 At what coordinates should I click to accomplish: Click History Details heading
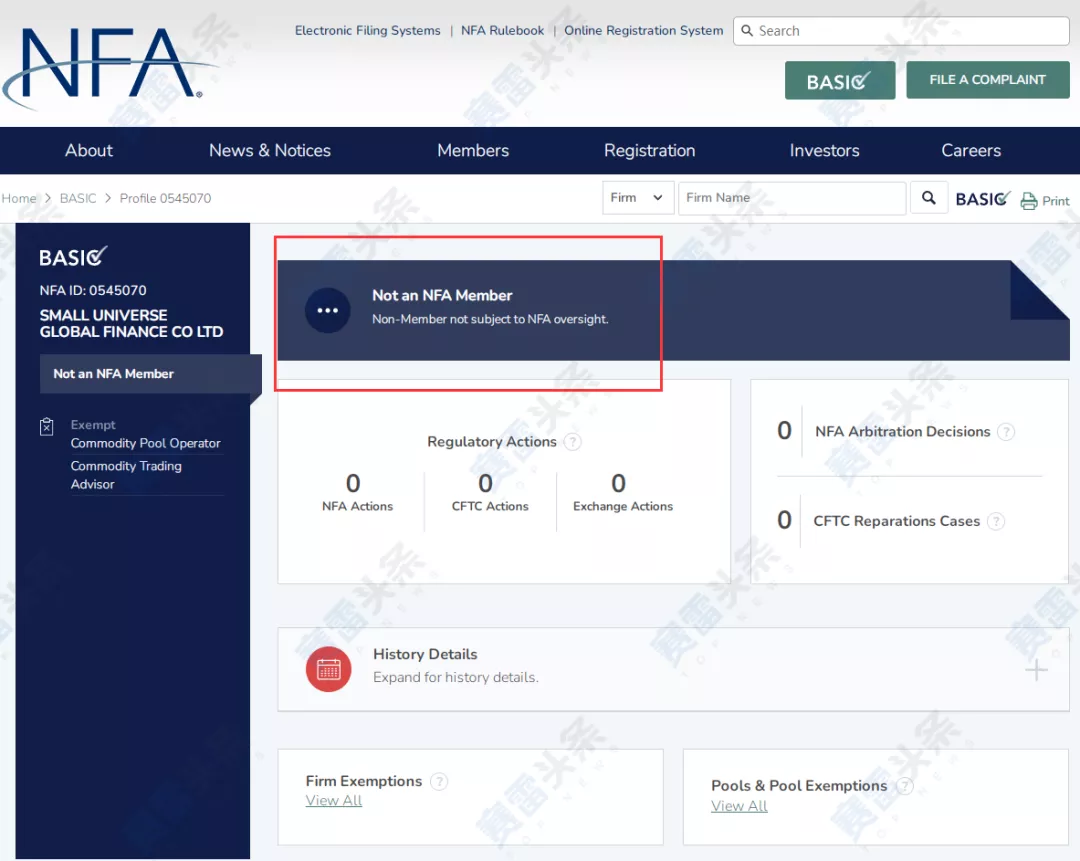pos(425,654)
